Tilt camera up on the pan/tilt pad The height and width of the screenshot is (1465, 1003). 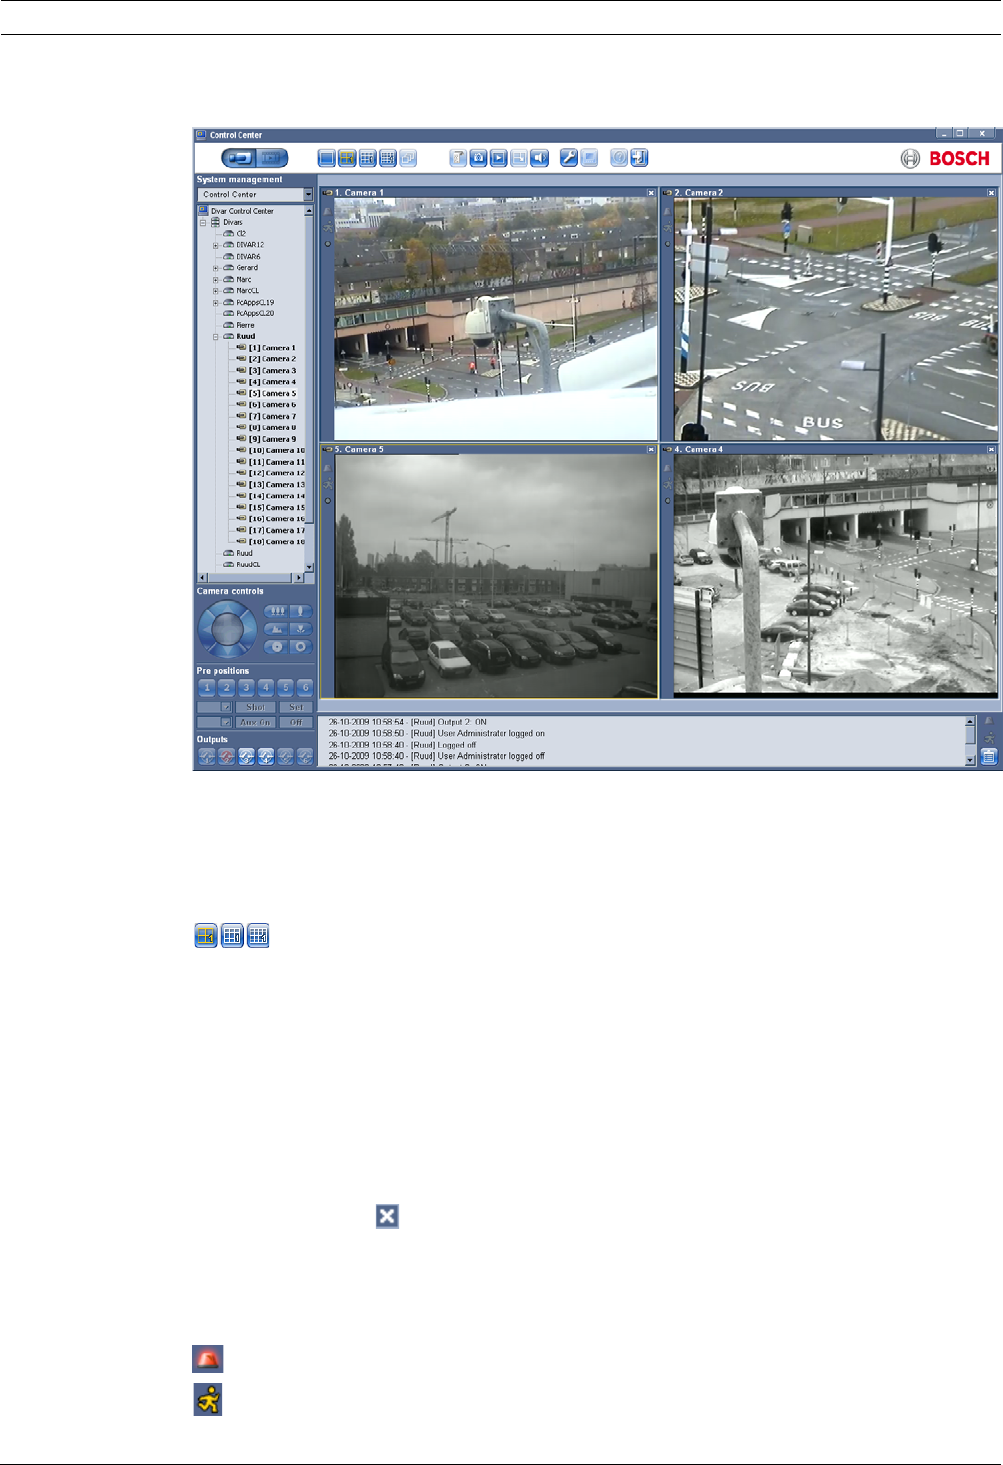(x=227, y=608)
